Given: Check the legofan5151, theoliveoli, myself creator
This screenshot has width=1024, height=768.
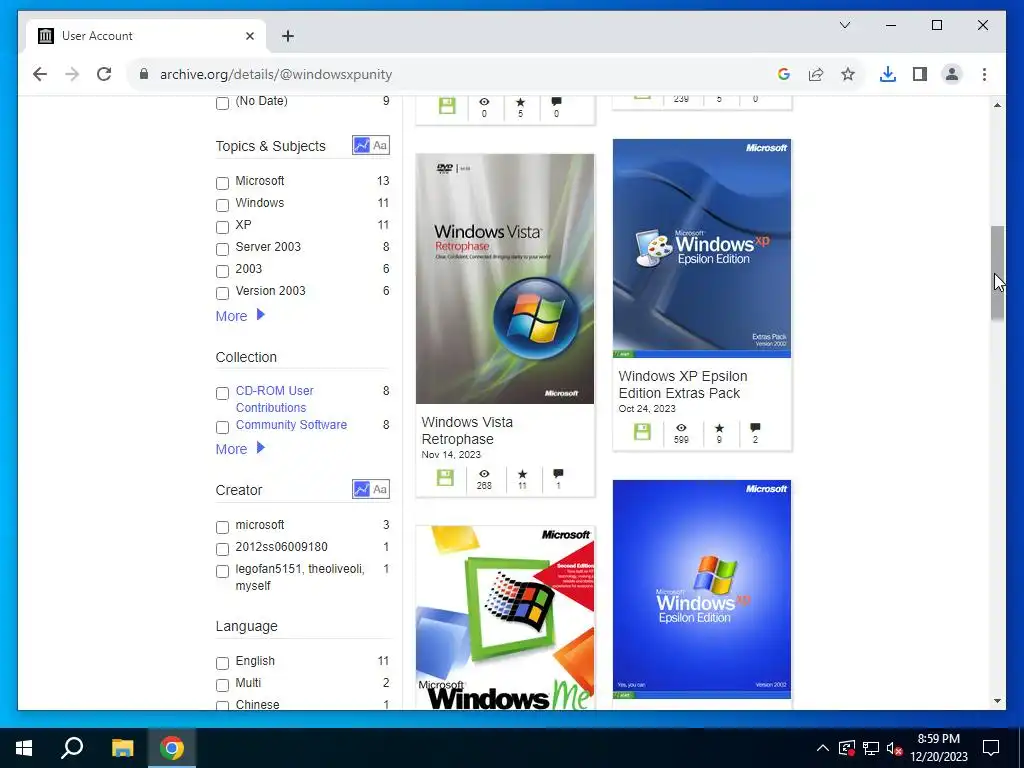Looking at the screenshot, I should click(x=222, y=571).
